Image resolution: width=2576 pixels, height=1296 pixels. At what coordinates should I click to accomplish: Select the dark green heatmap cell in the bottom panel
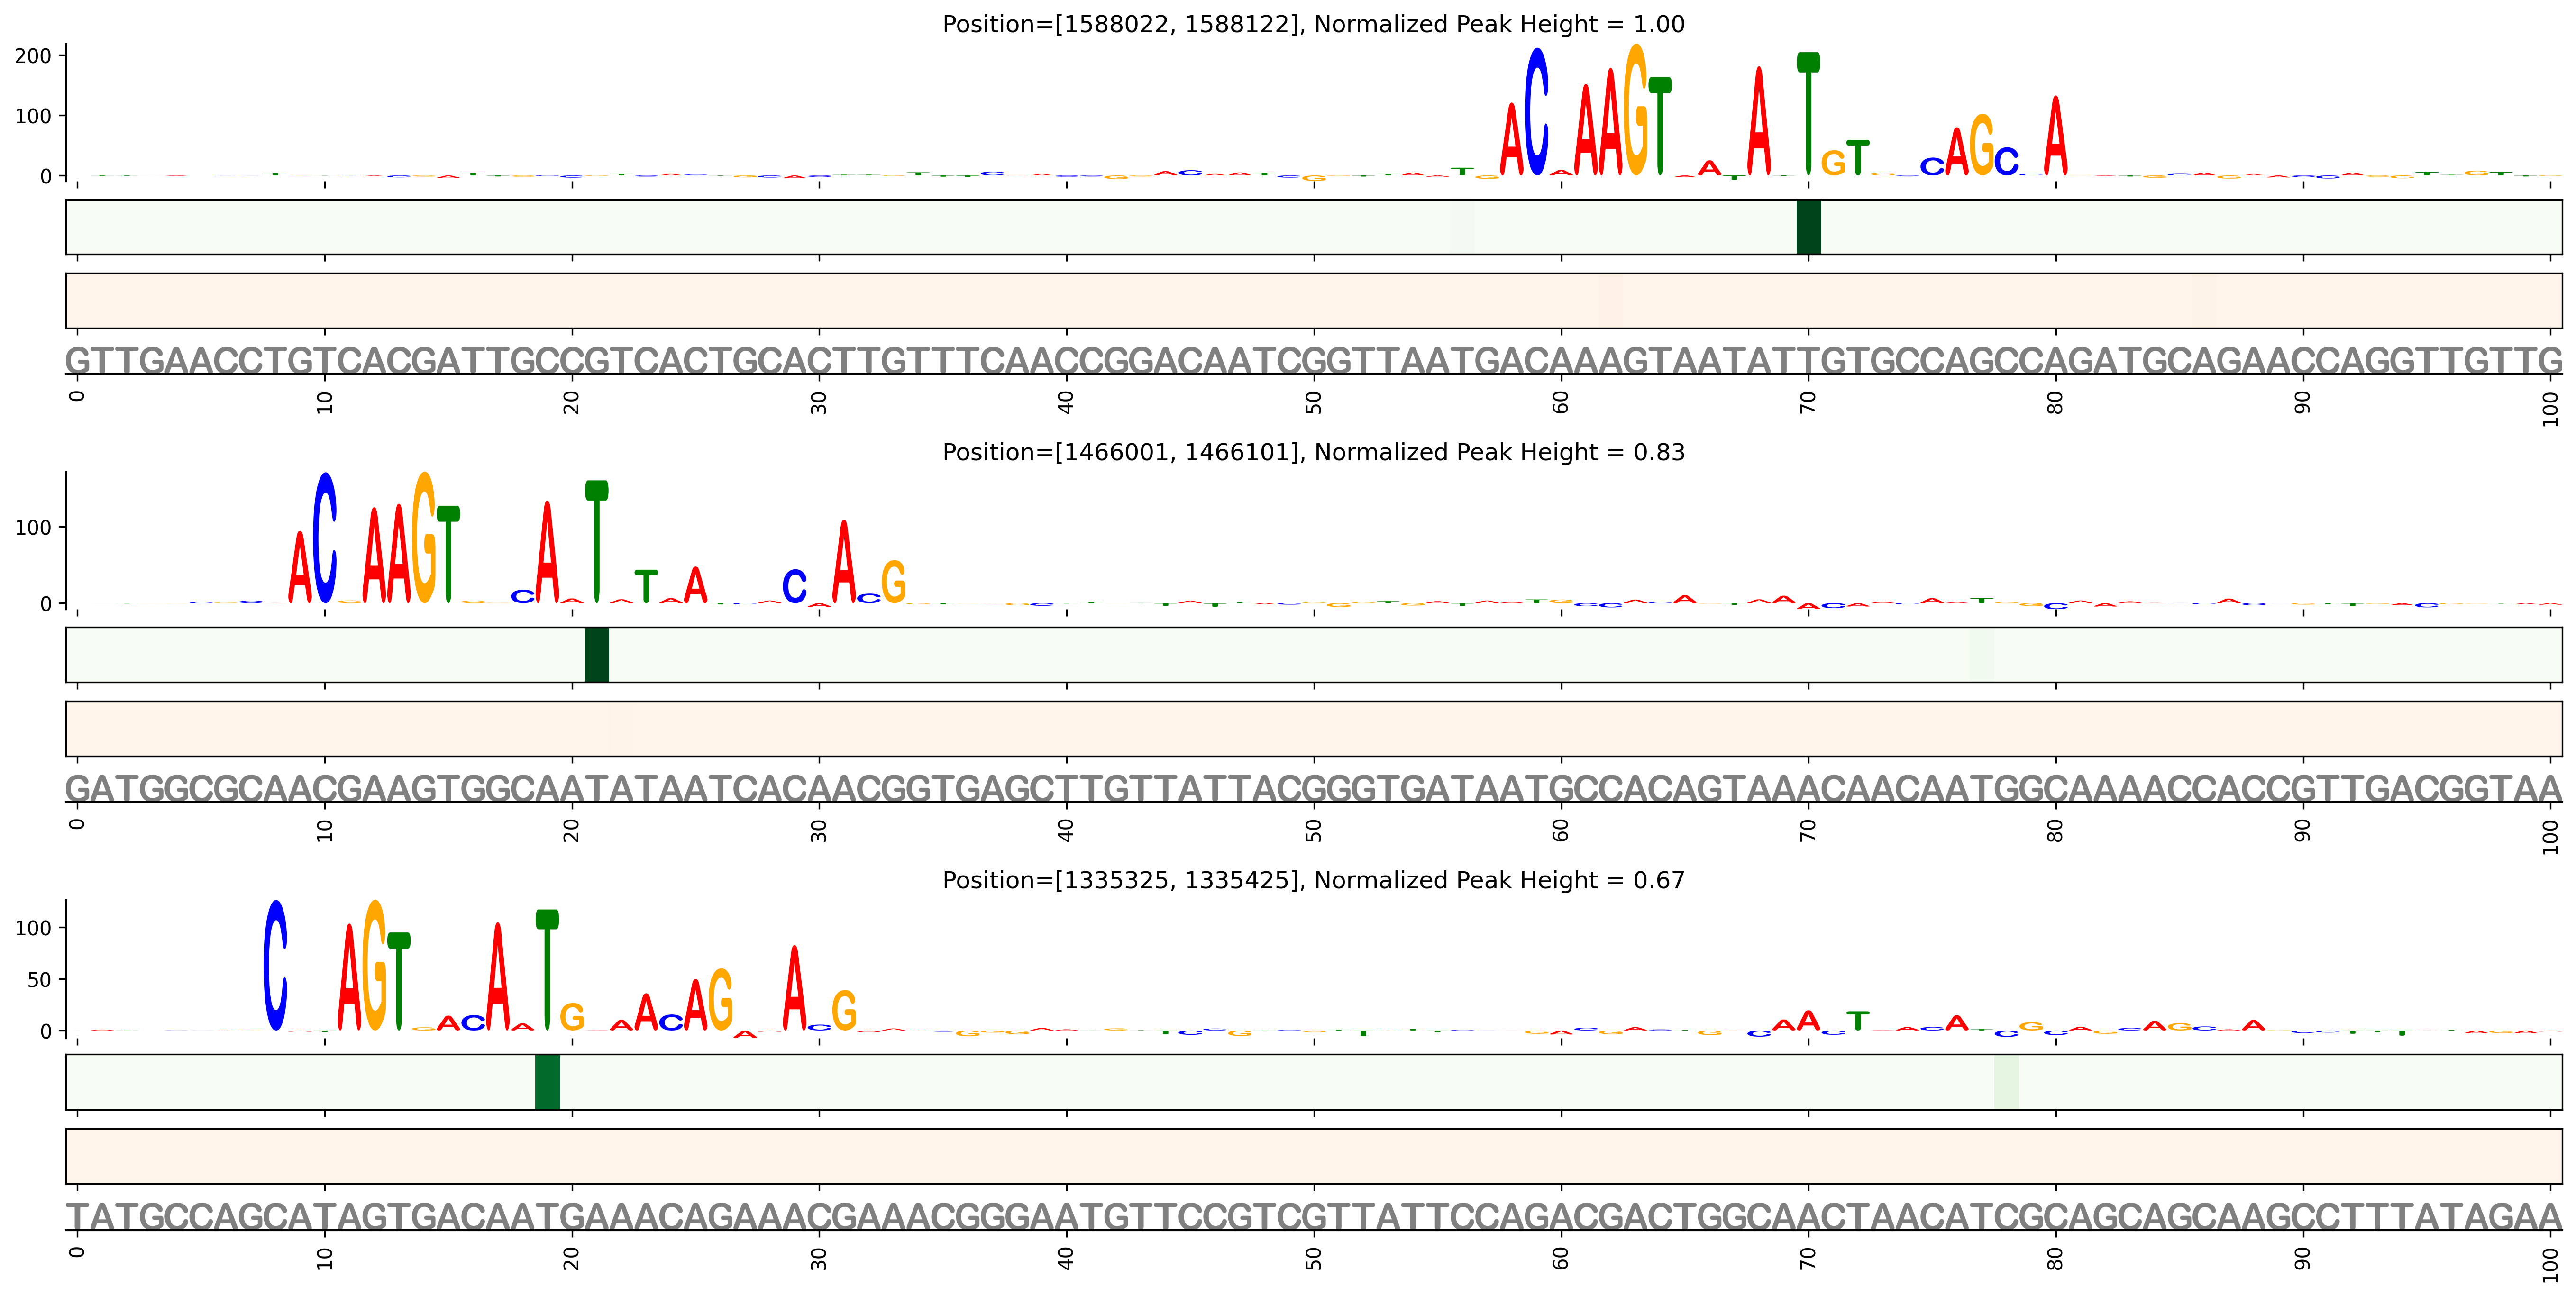point(547,1082)
